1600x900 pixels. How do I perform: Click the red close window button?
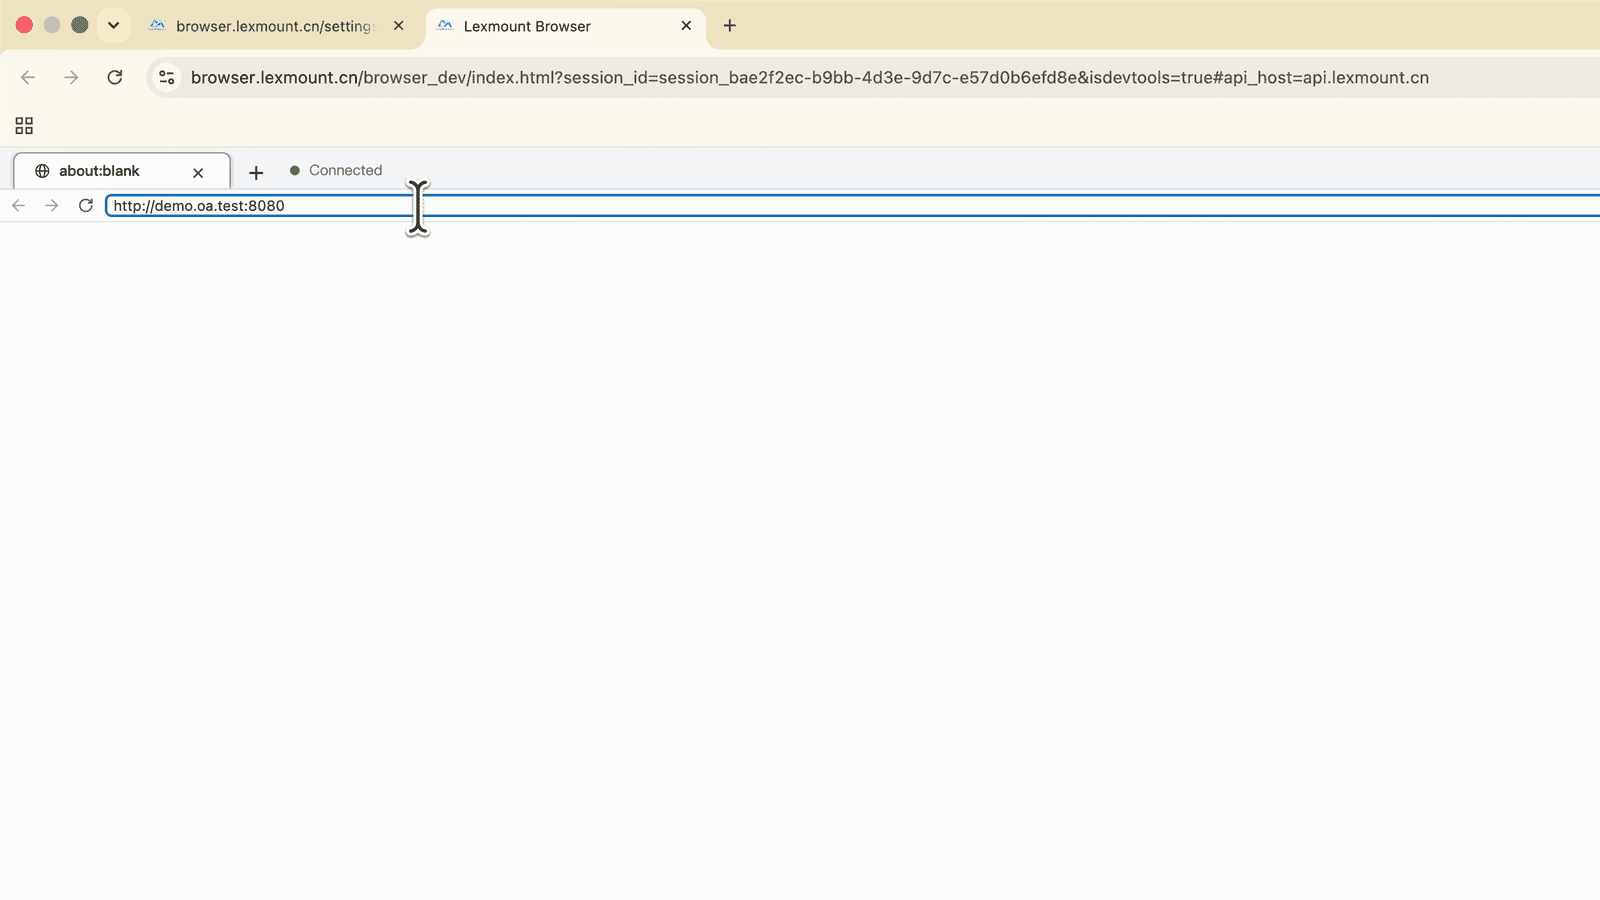pyautogui.click(x=24, y=25)
